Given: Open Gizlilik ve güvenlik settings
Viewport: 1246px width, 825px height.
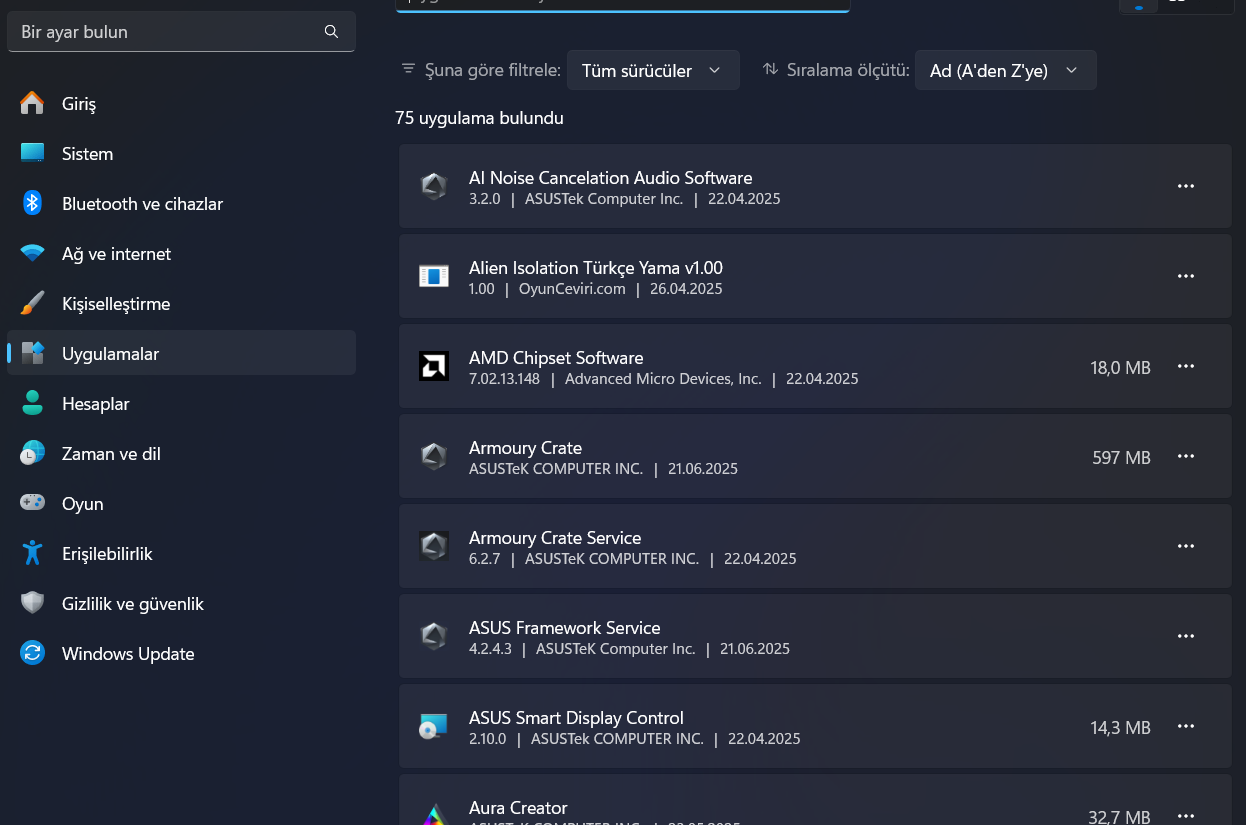Looking at the screenshot, I should (x=181, y=603).
